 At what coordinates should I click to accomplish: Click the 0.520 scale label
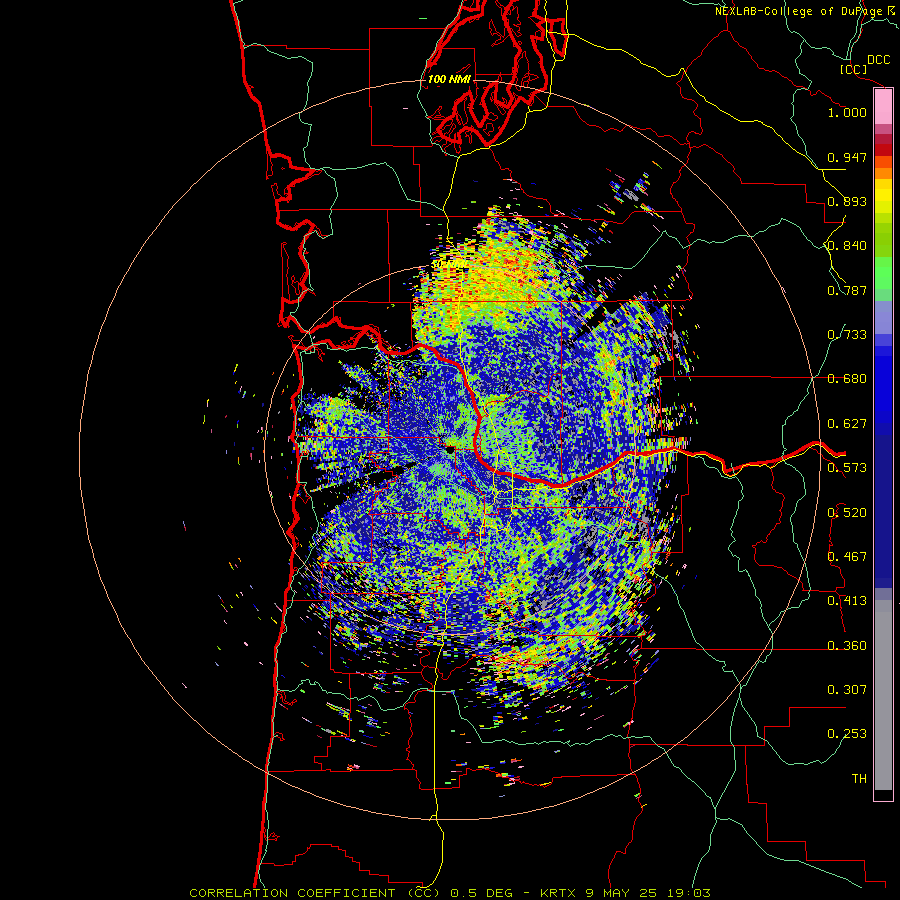click(847, 513)
